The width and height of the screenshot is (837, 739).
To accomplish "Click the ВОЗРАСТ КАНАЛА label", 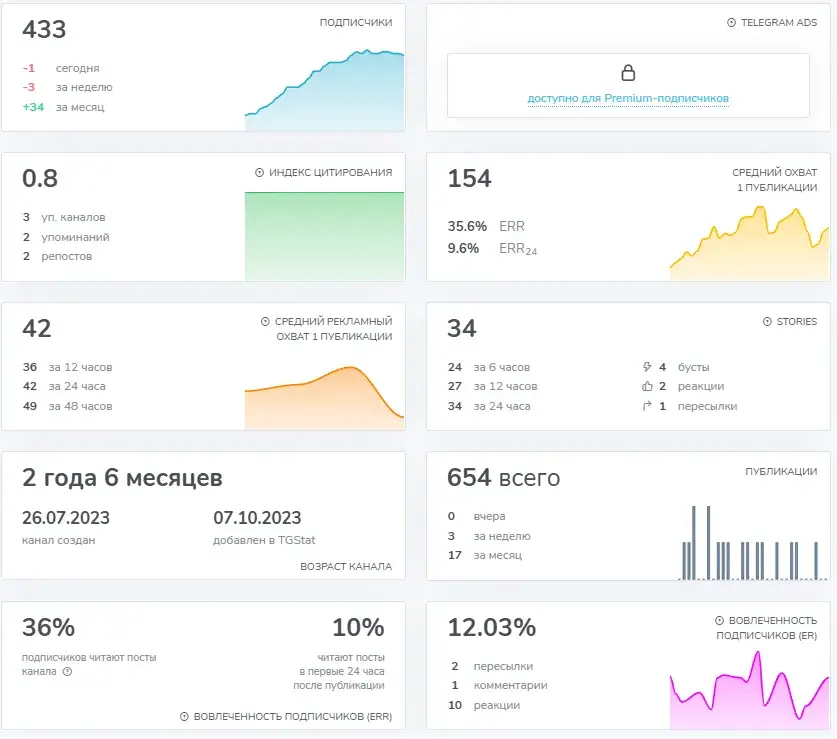I will [346, 567].
